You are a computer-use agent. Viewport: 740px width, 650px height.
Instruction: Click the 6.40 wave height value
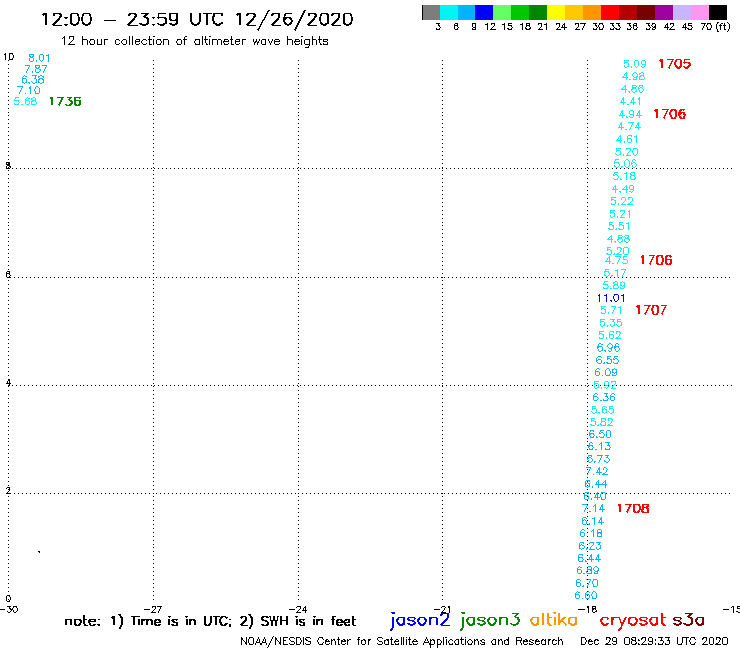595,496
